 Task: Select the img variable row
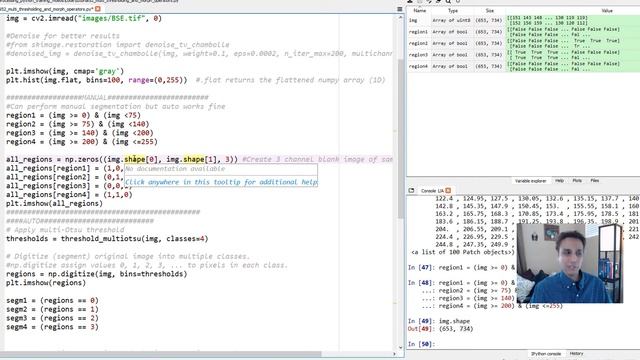[524, 20]
